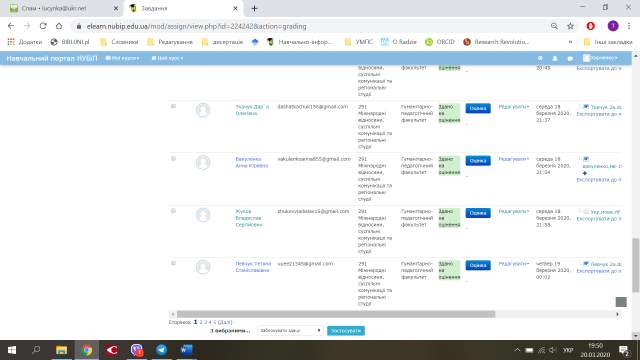Open portal messages chat icon
The image size is (640, 360).
coord(570,58)
